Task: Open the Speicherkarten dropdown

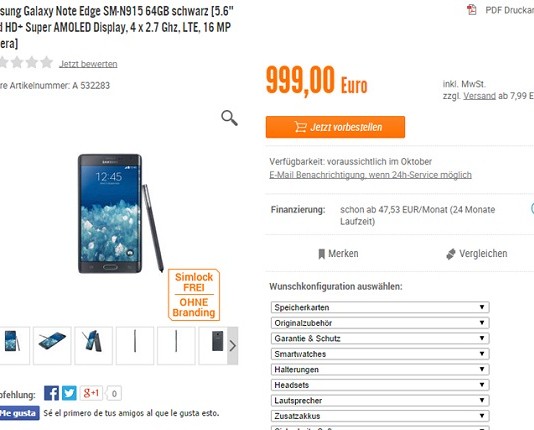Action: point(380,307)
